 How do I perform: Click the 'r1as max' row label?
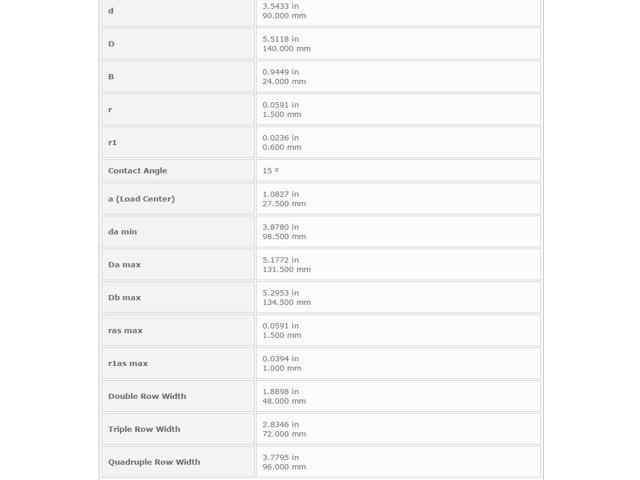pyautogui.click(x=128, y=364)
